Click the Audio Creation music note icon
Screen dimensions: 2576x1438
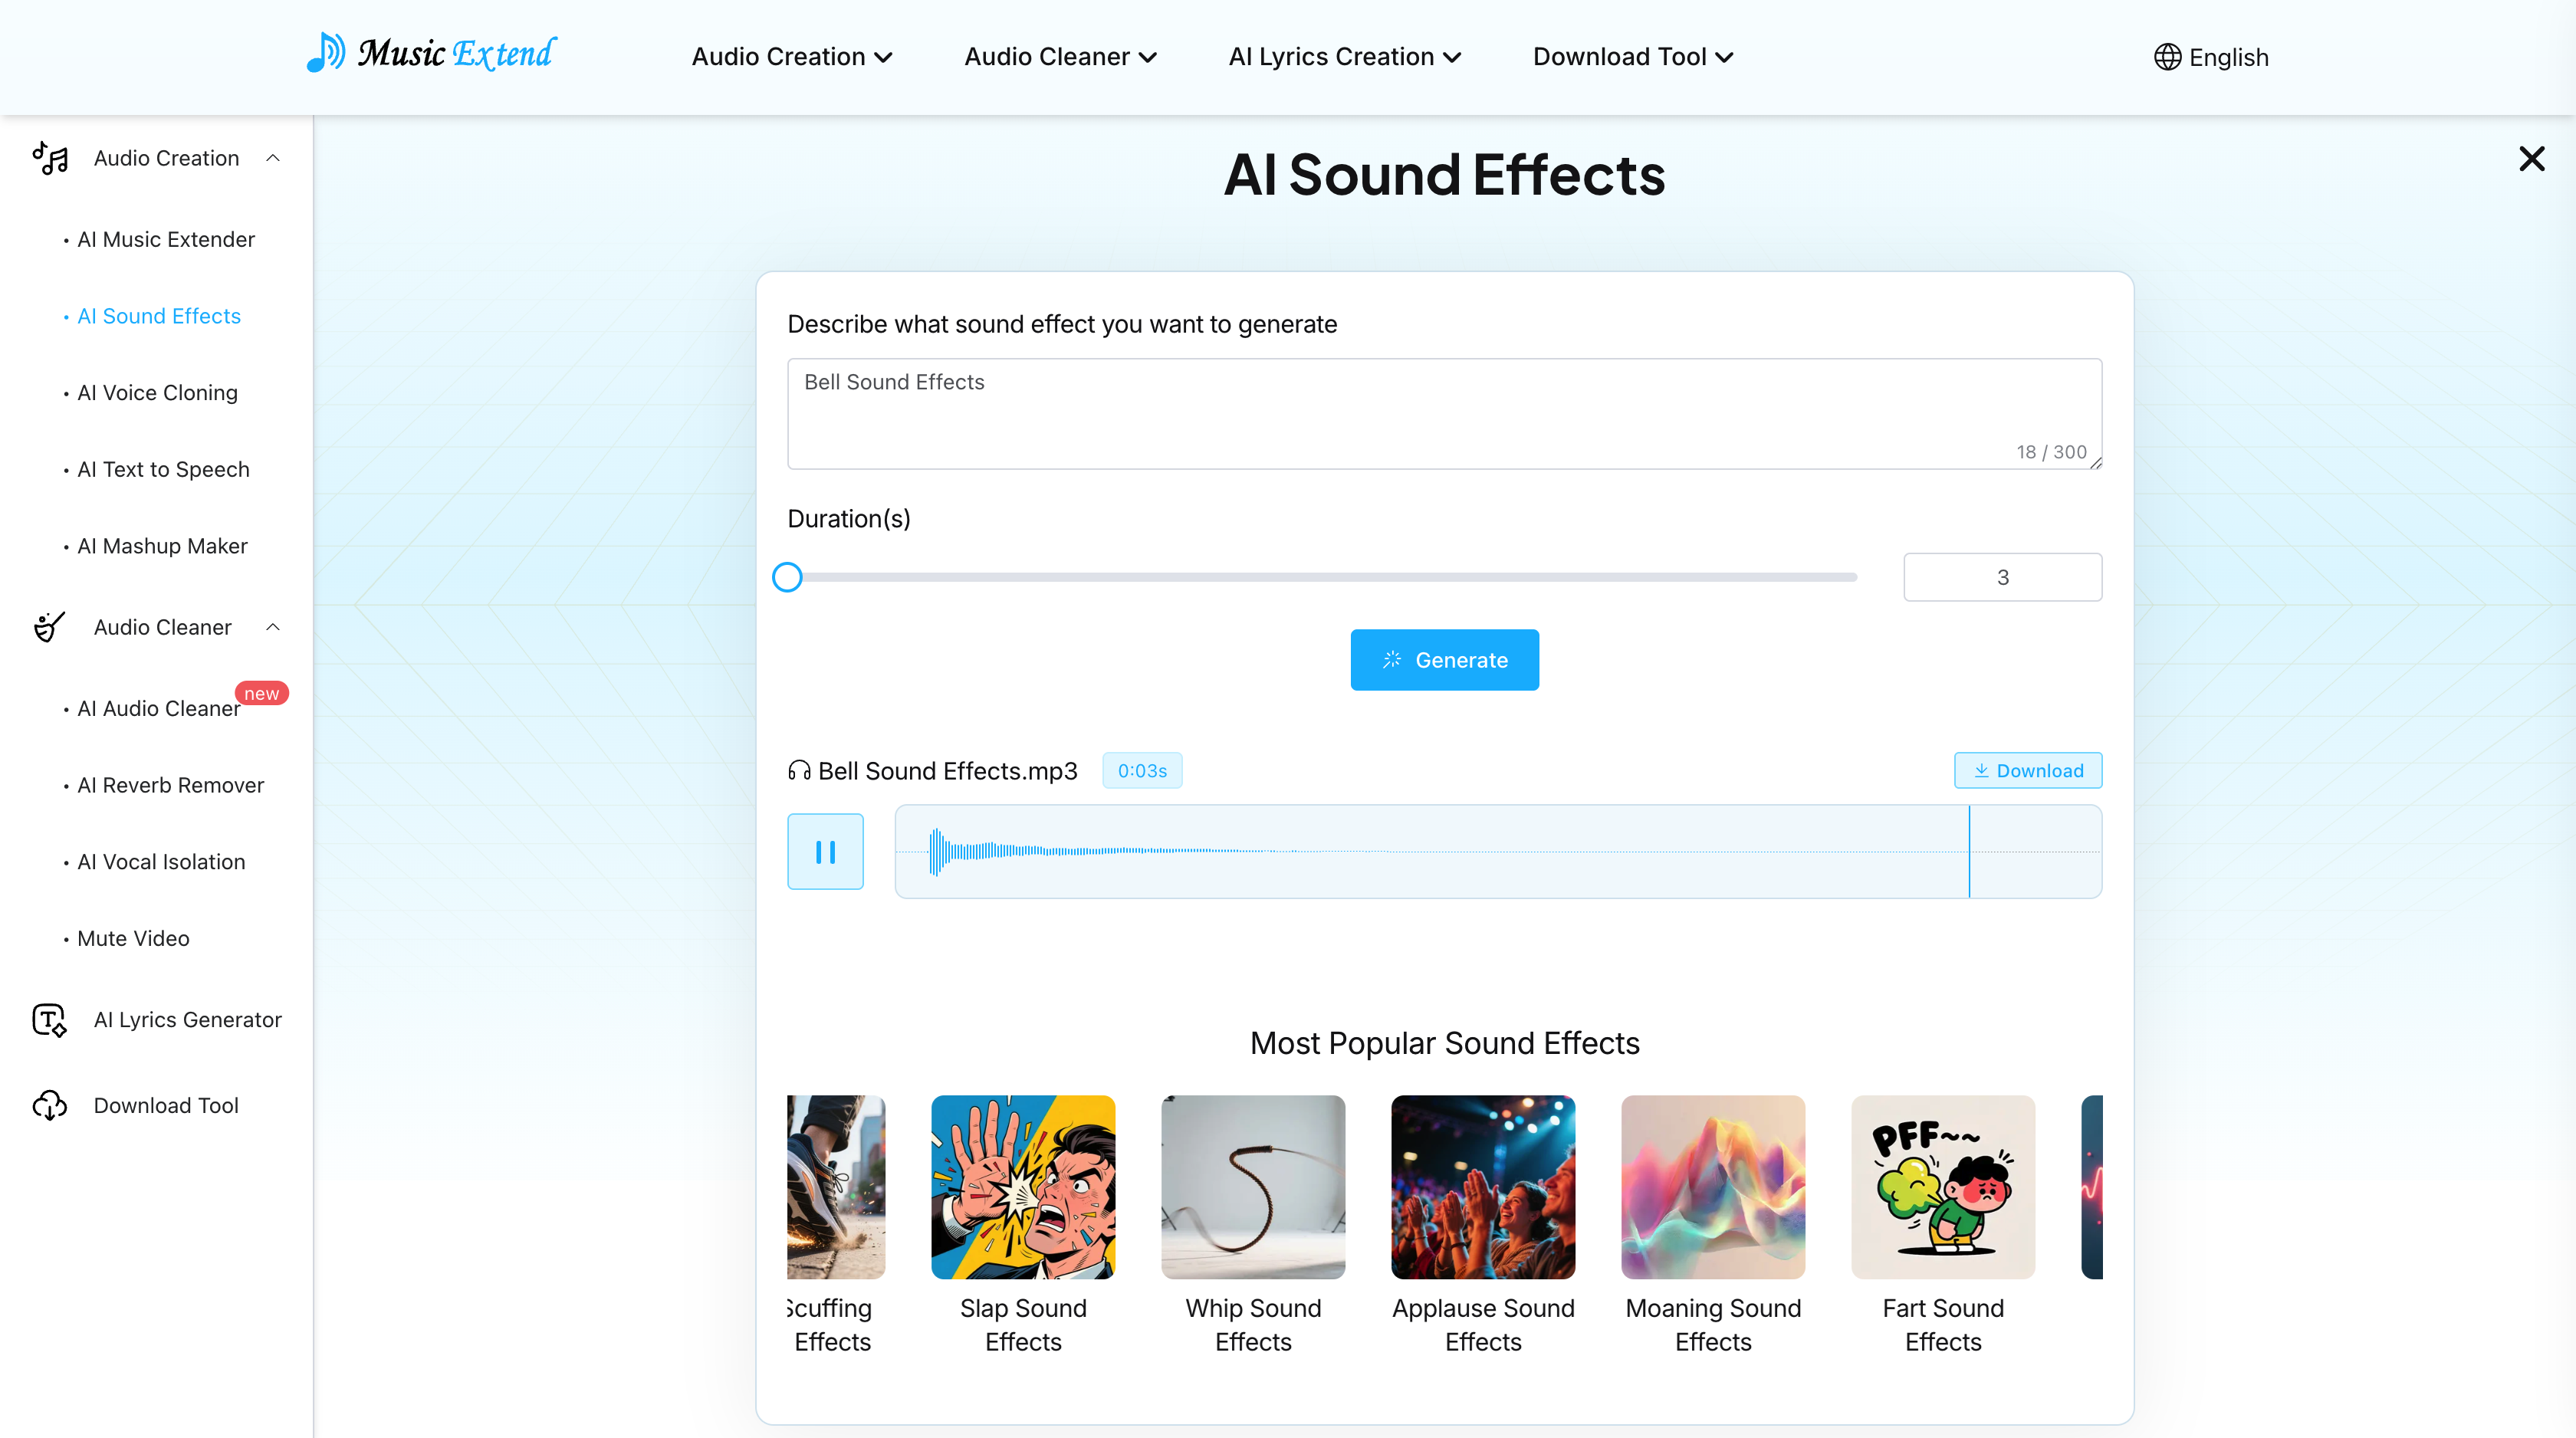coord(50,158)
